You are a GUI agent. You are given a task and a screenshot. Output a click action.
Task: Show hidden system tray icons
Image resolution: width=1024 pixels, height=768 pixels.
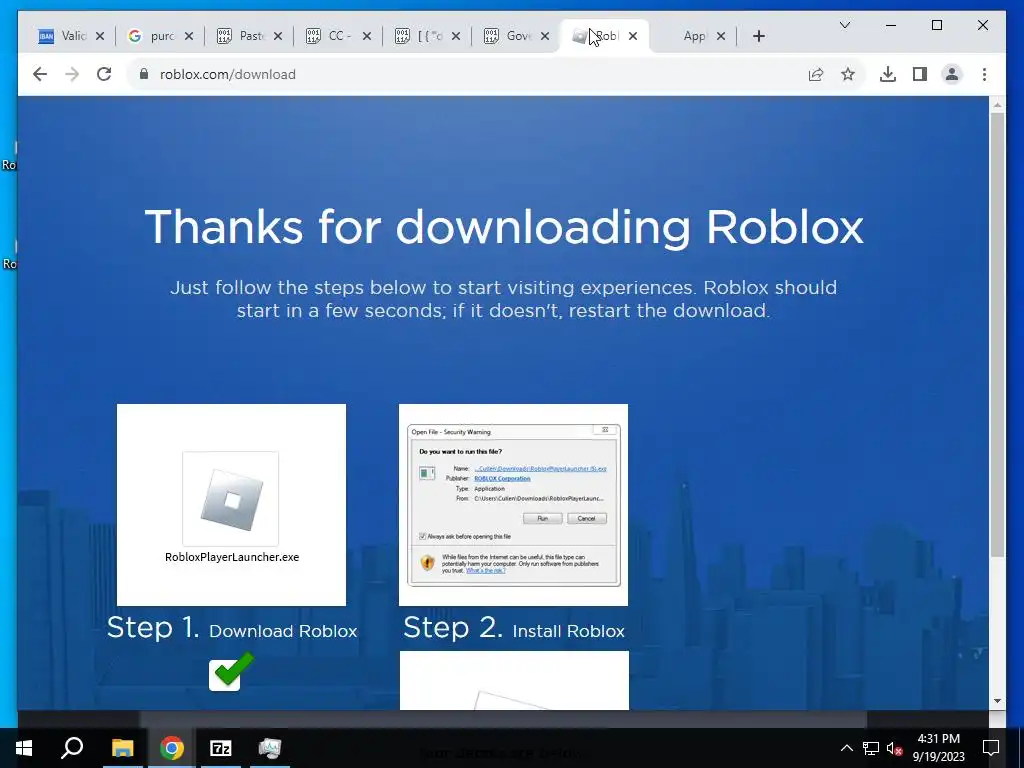[846, 748]
